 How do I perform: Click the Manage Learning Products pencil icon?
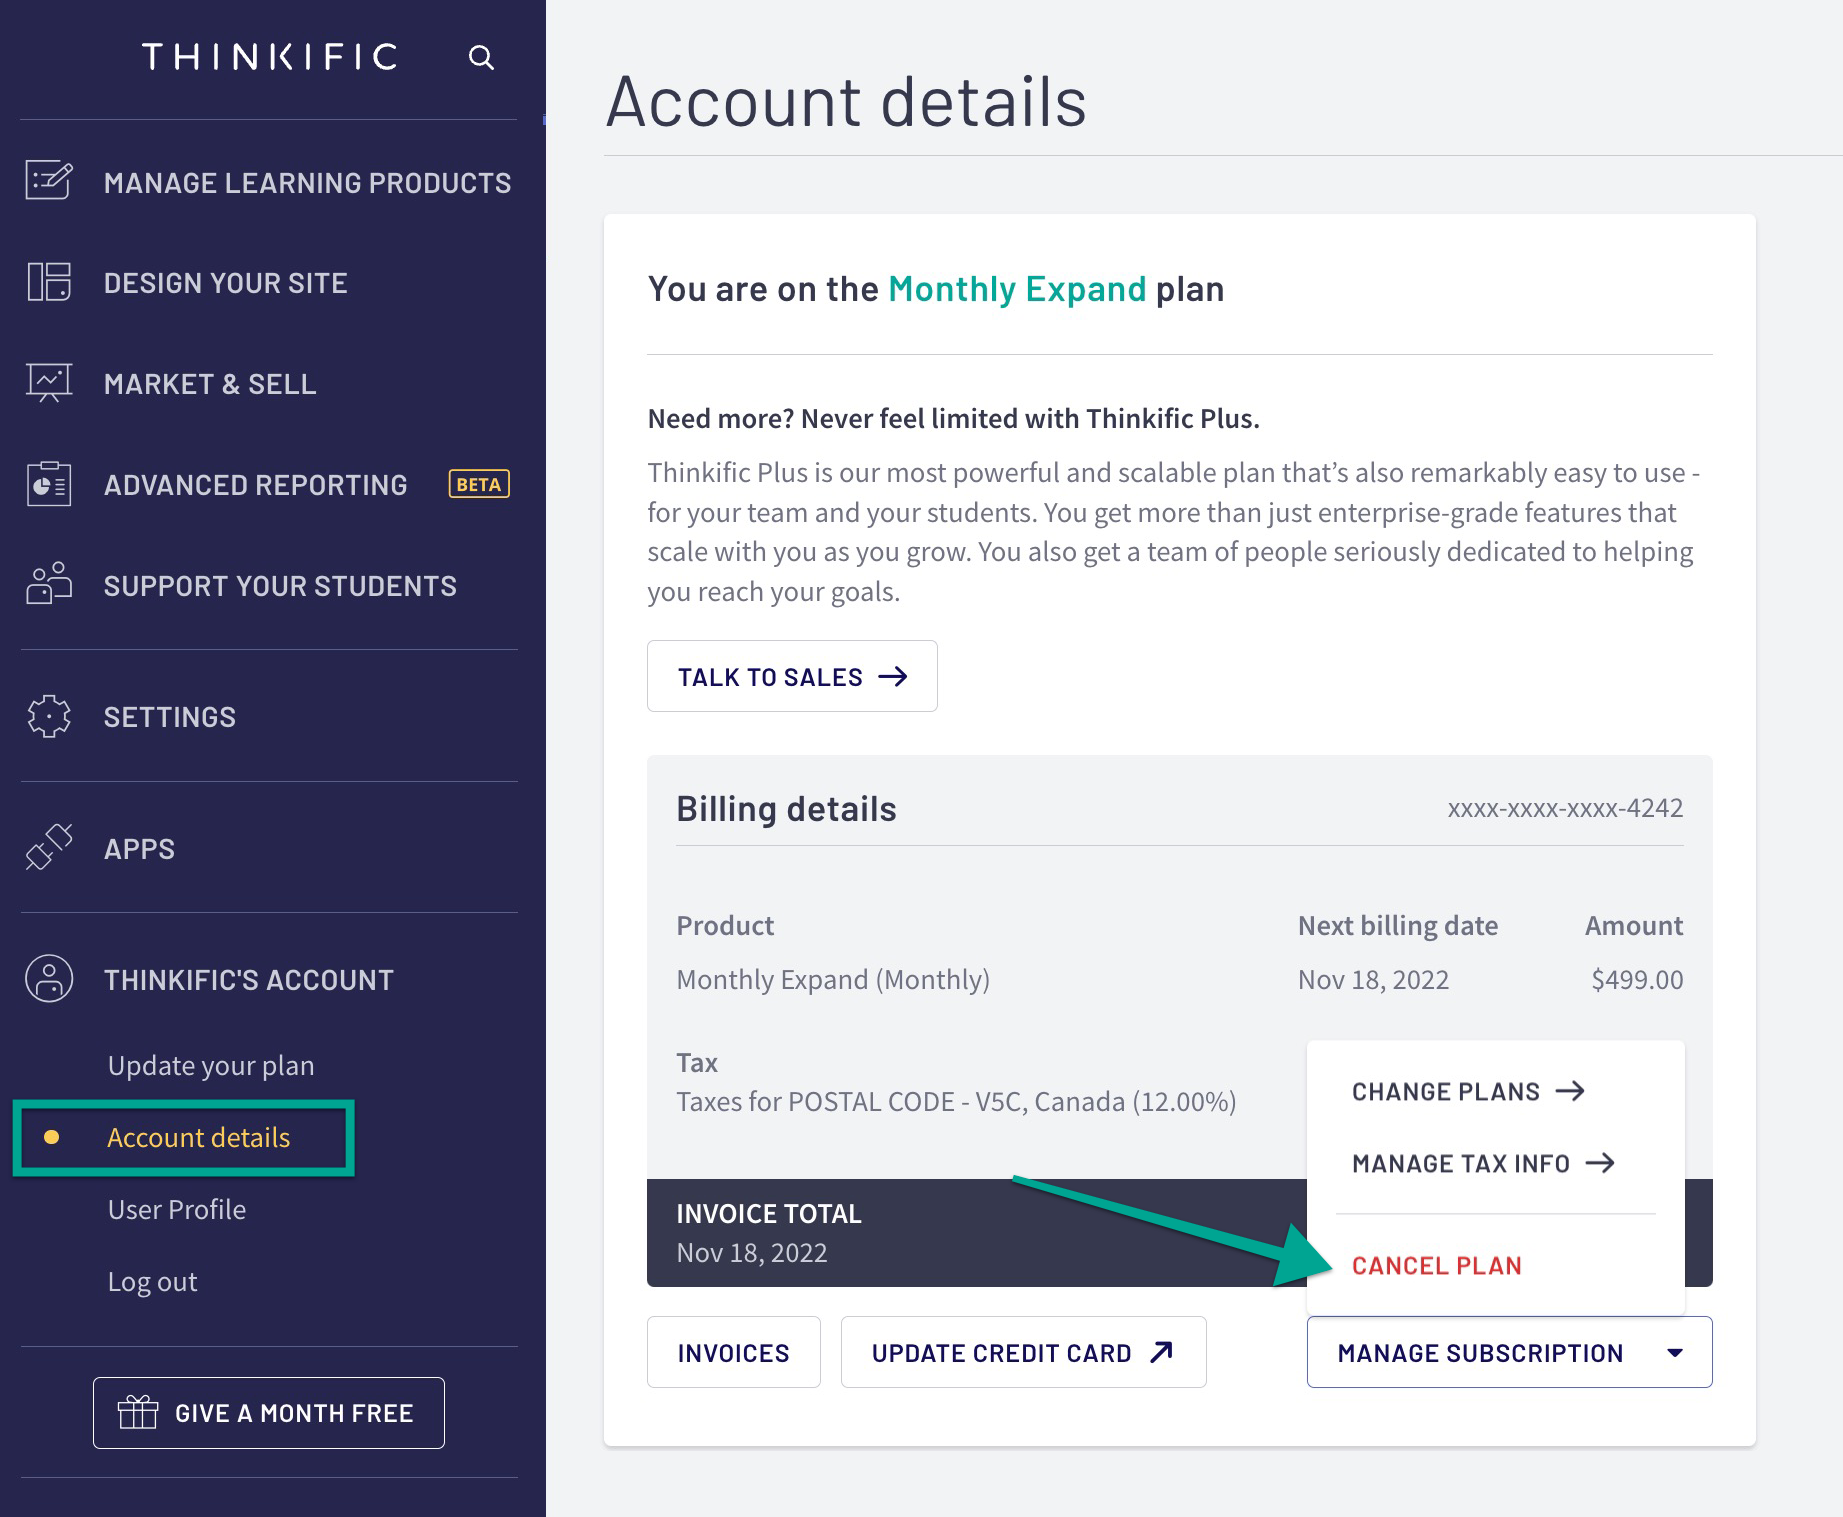pos(49,181)
